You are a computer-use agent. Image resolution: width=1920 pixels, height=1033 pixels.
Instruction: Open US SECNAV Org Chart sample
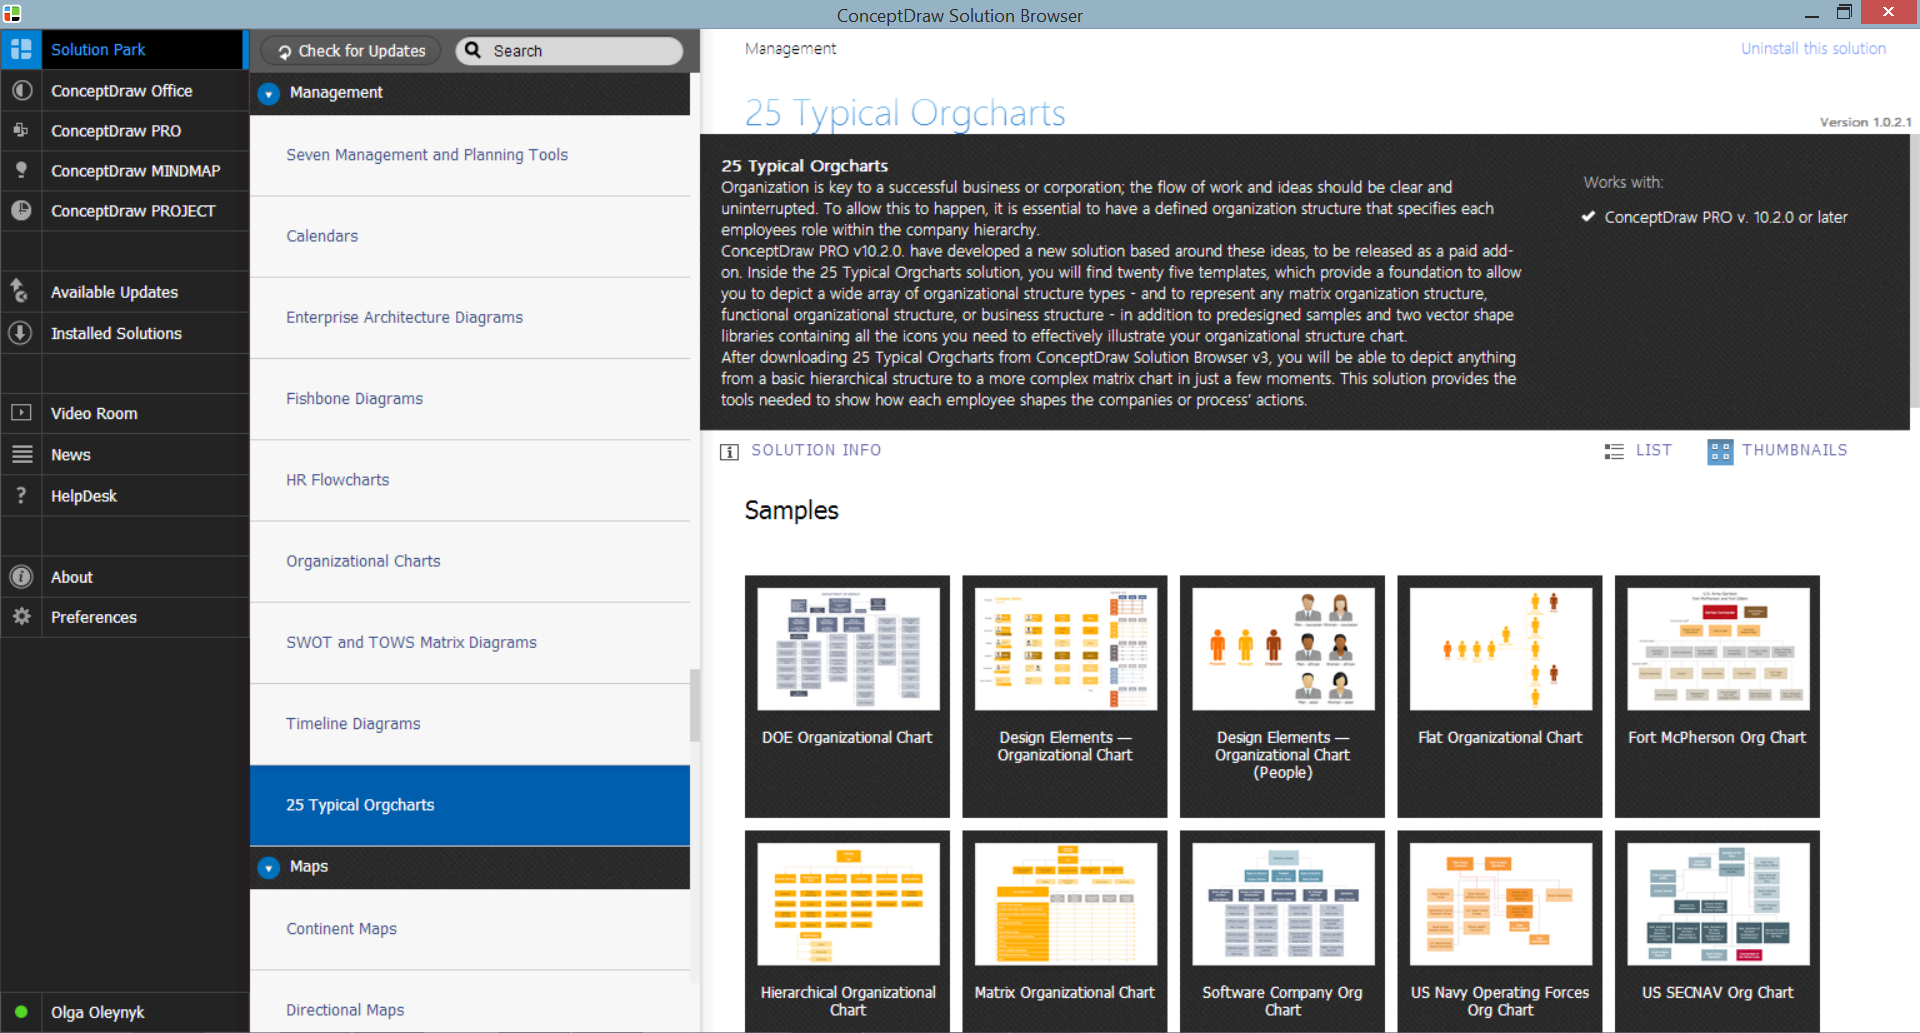(x=1717, y=931)
